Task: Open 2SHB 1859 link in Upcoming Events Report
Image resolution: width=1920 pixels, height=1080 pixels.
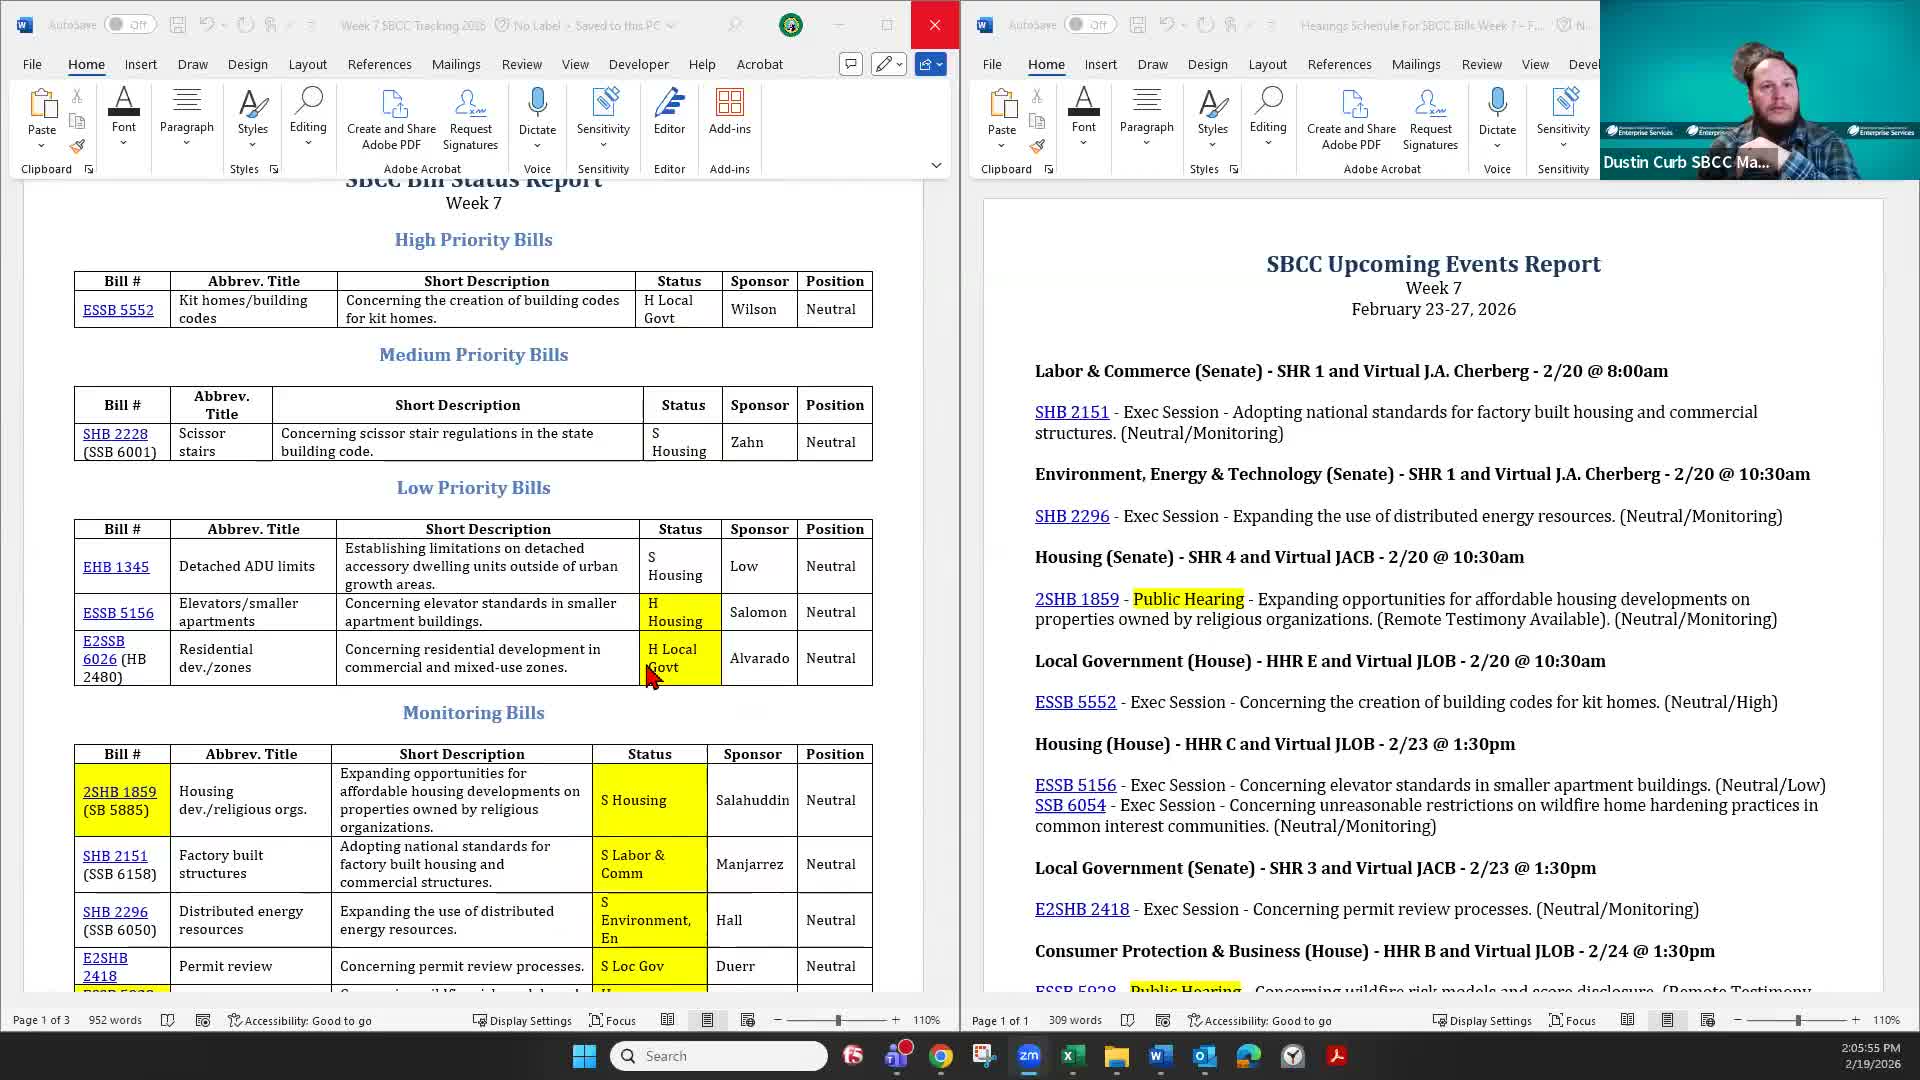Action: [1076, 599]
